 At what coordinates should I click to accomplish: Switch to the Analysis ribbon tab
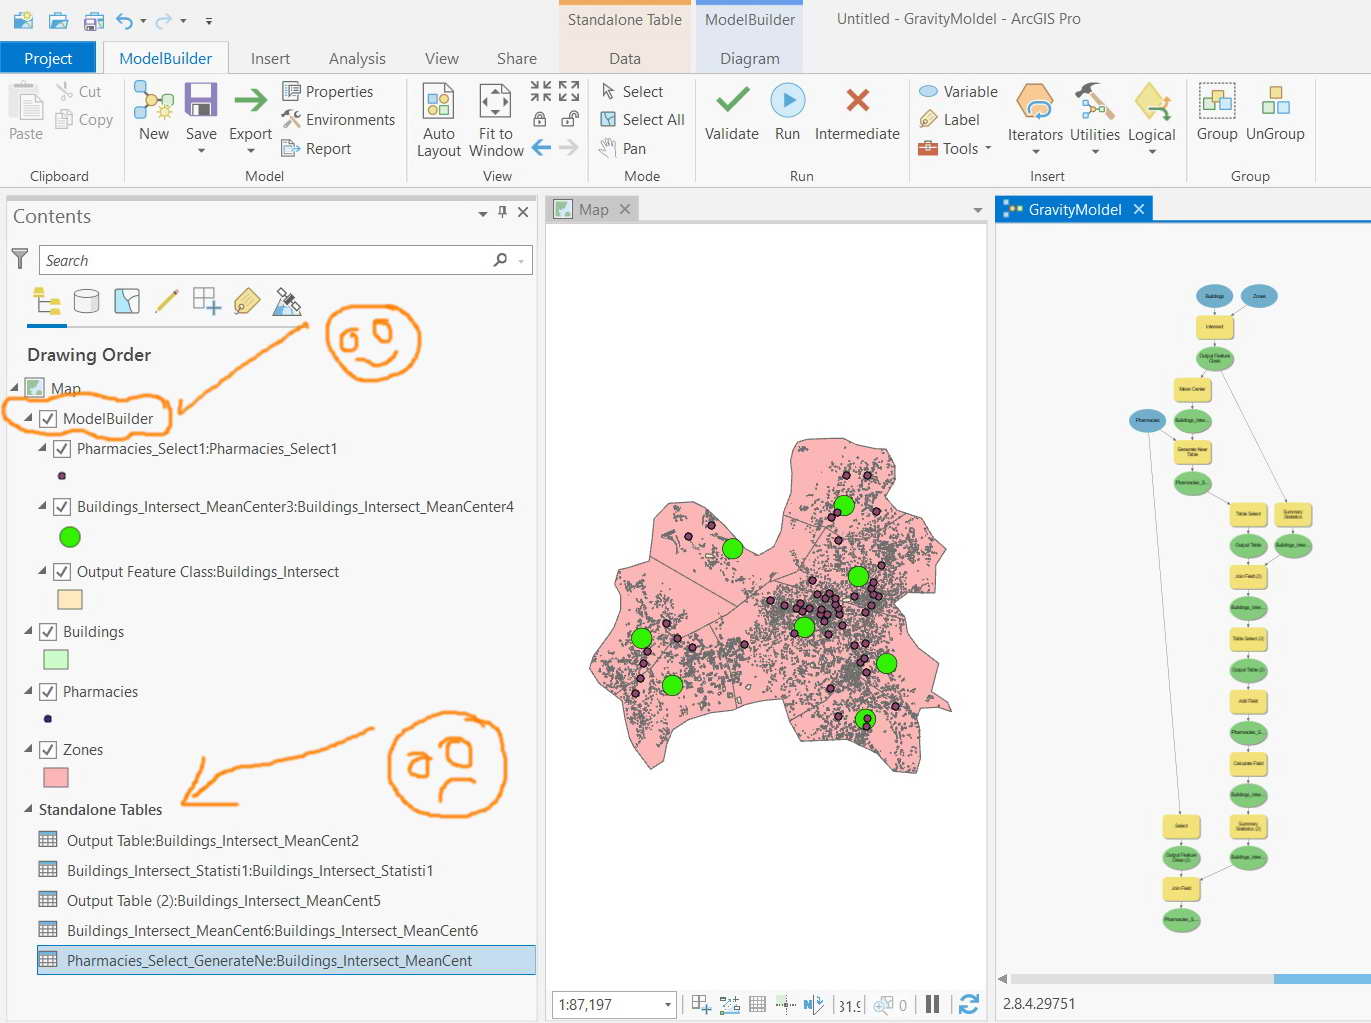tap(357, 57)
